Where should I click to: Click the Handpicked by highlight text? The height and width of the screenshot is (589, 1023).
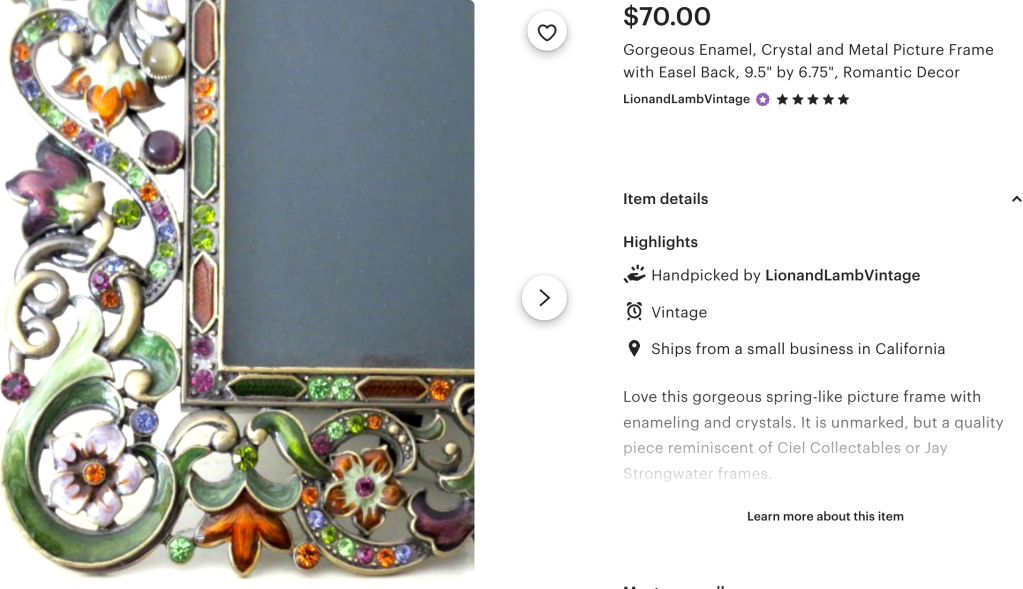[x=707, y=275]
